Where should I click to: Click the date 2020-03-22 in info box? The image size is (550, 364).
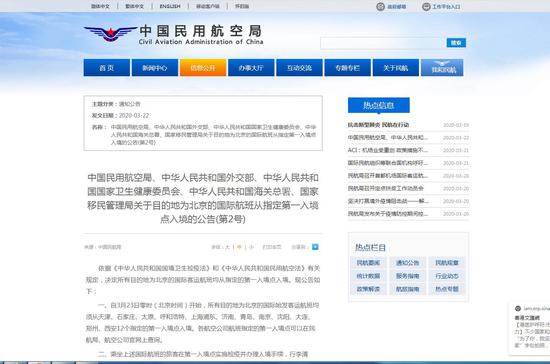pos(134,115)
